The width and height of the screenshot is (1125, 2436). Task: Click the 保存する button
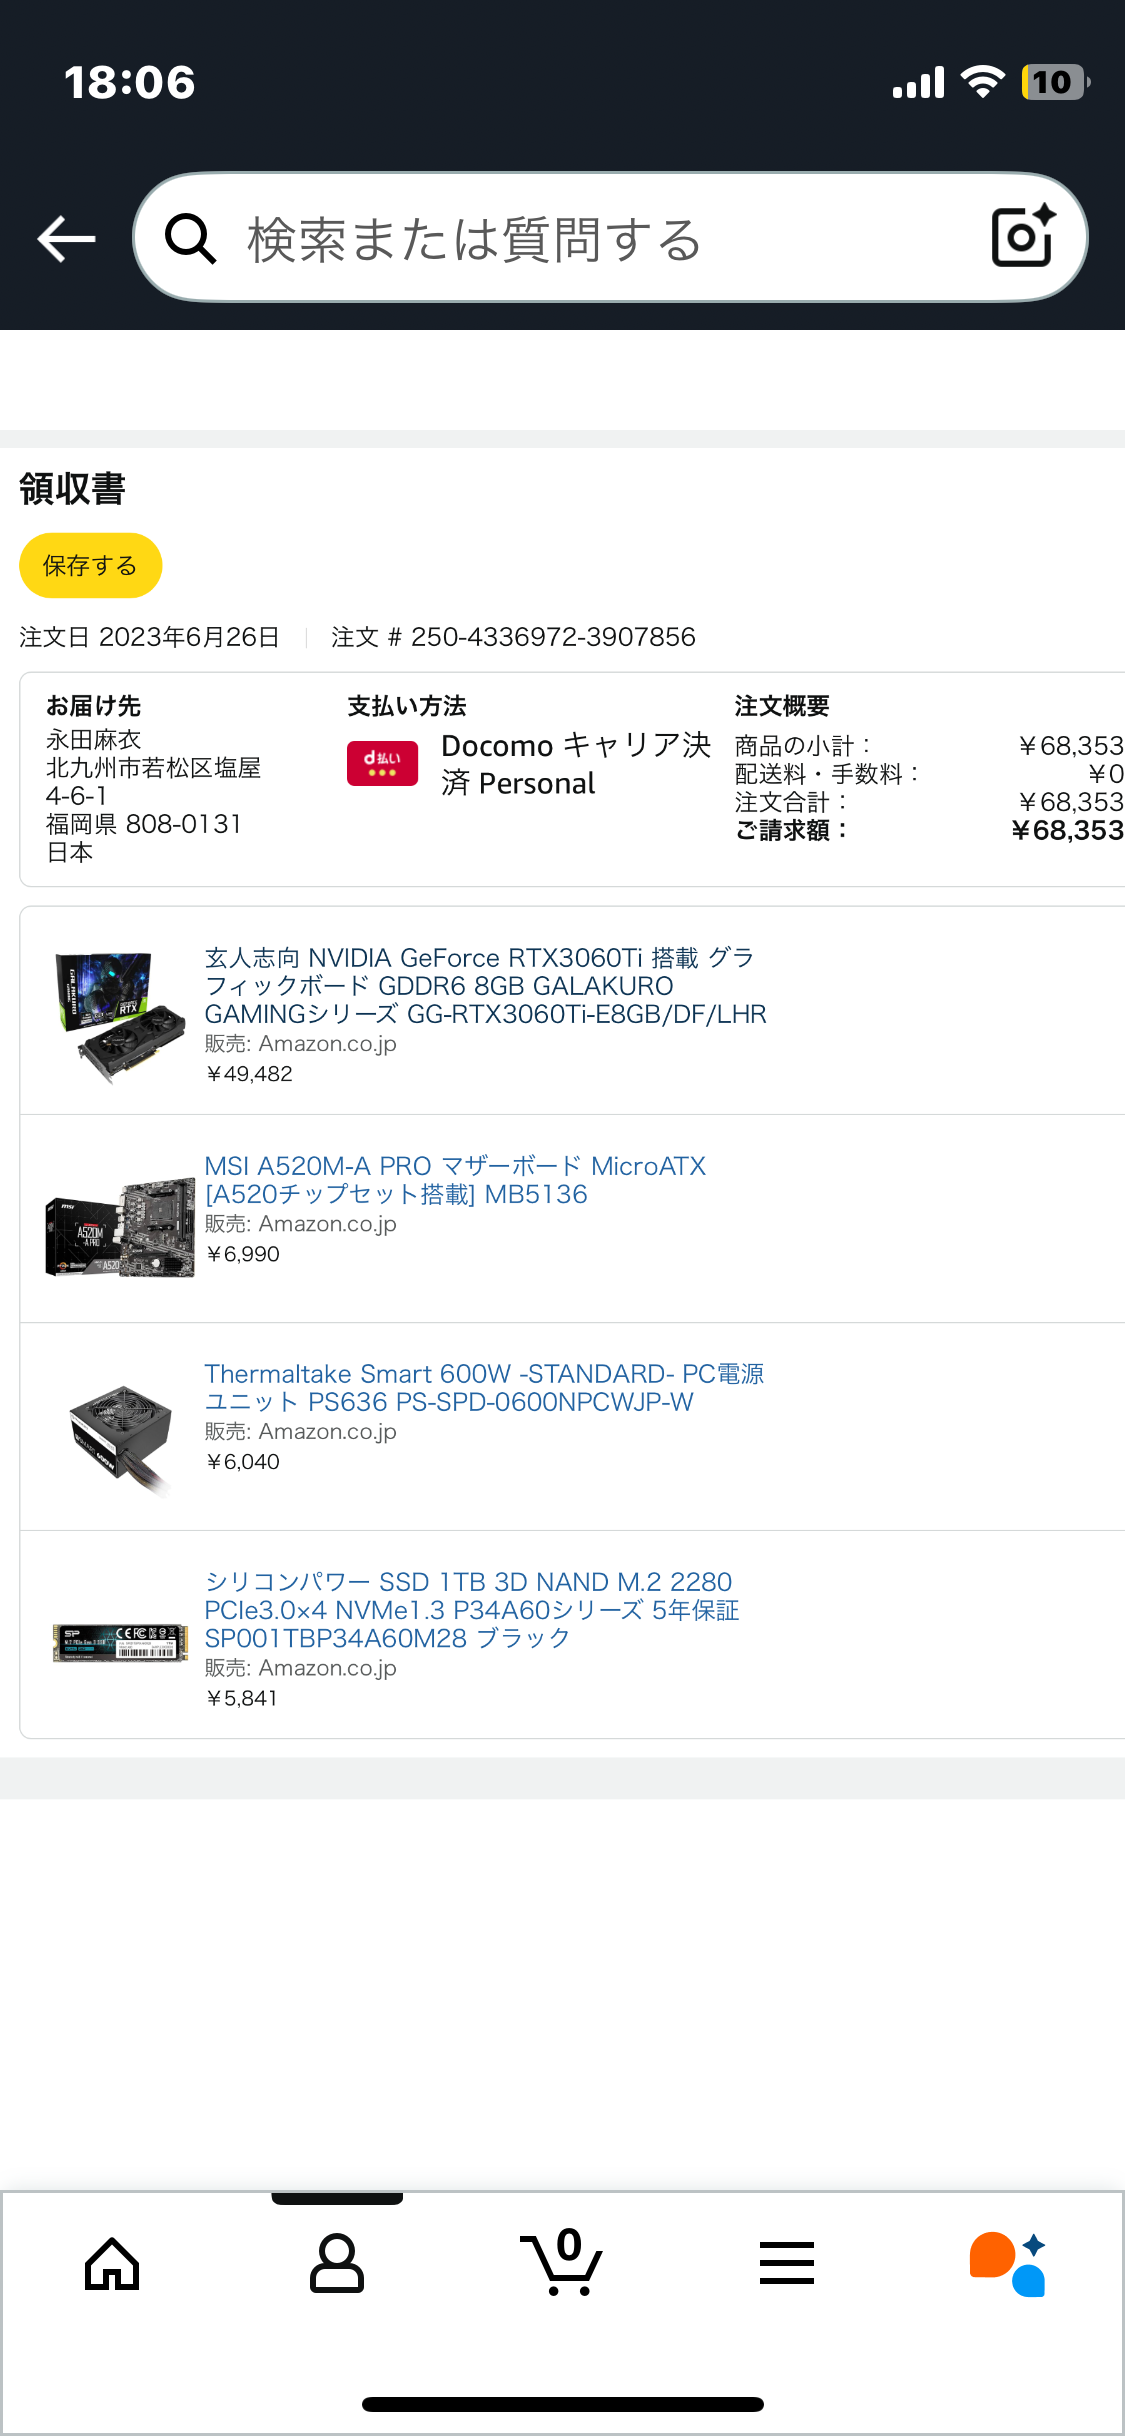point(90,565)
